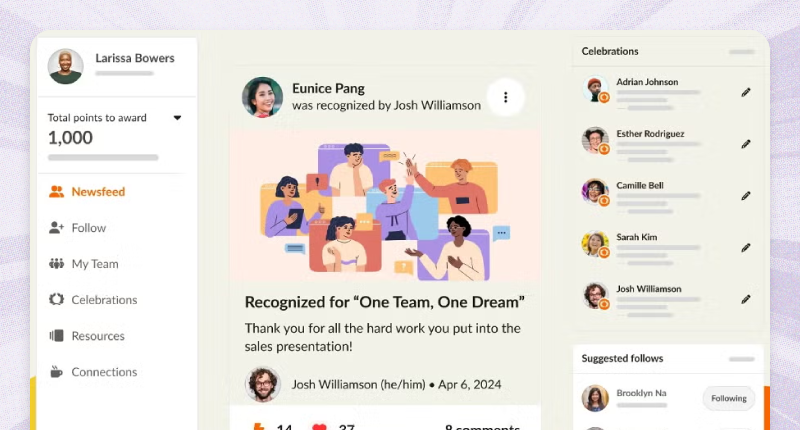The width and height of the screenshot is (800, 430).
Task: Expand the Total points to award dropdown
Action: (177, 118)
